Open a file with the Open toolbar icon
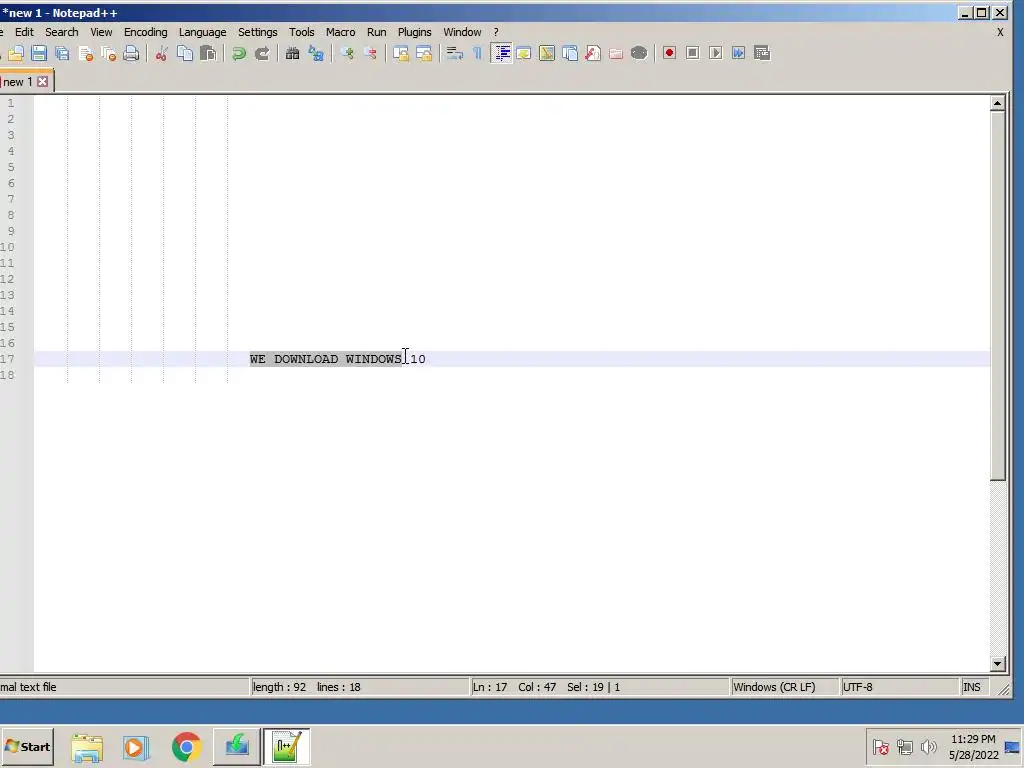The image size is (1024, 768). coord(16,54)
